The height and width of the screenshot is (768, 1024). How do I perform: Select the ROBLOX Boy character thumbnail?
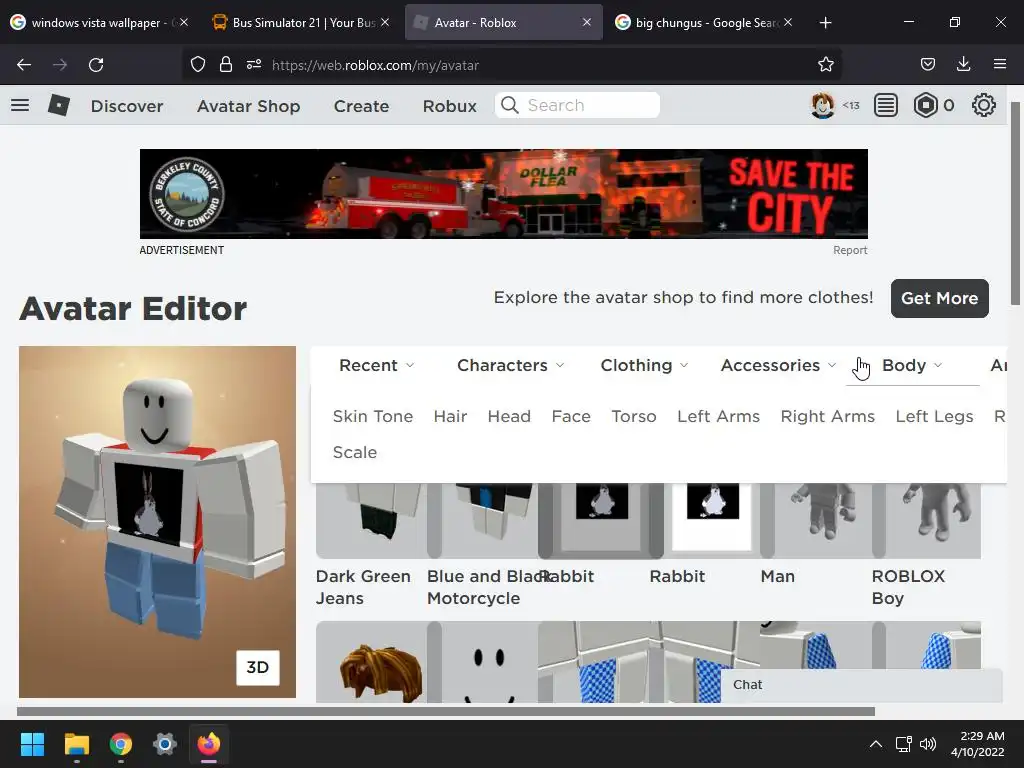coord(926,520)
